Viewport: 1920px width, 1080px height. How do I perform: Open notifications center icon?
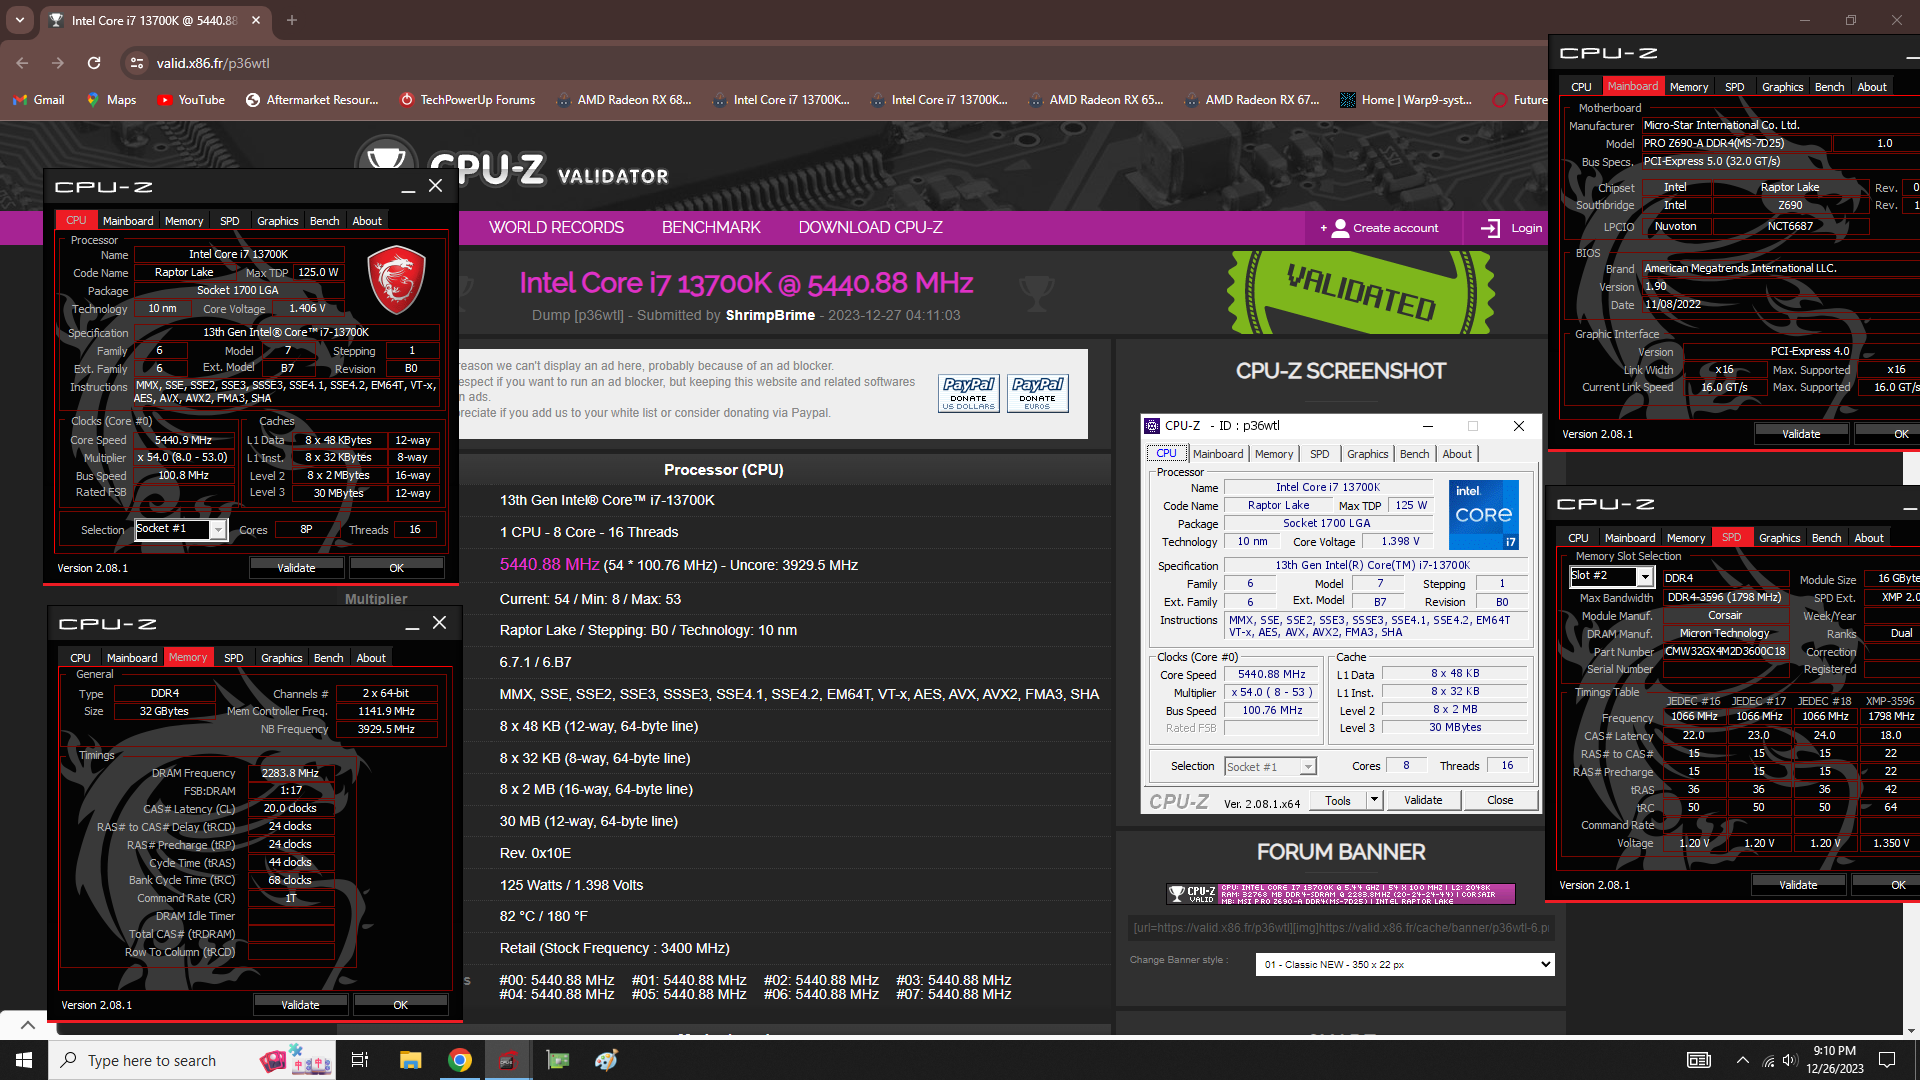coord(1887,1060)
